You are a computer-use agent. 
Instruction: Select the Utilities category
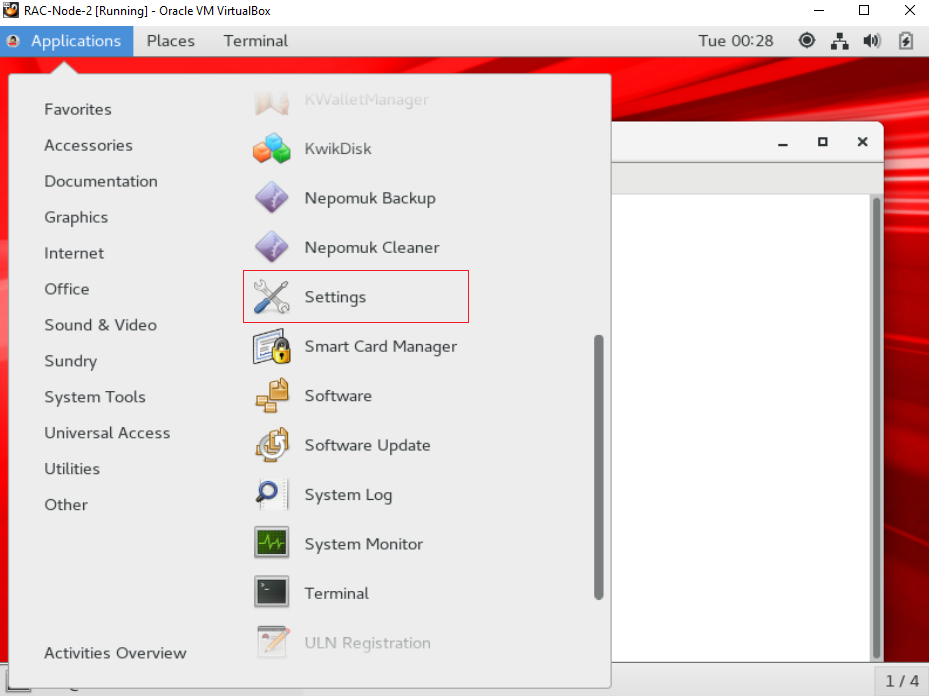point(72,469)
